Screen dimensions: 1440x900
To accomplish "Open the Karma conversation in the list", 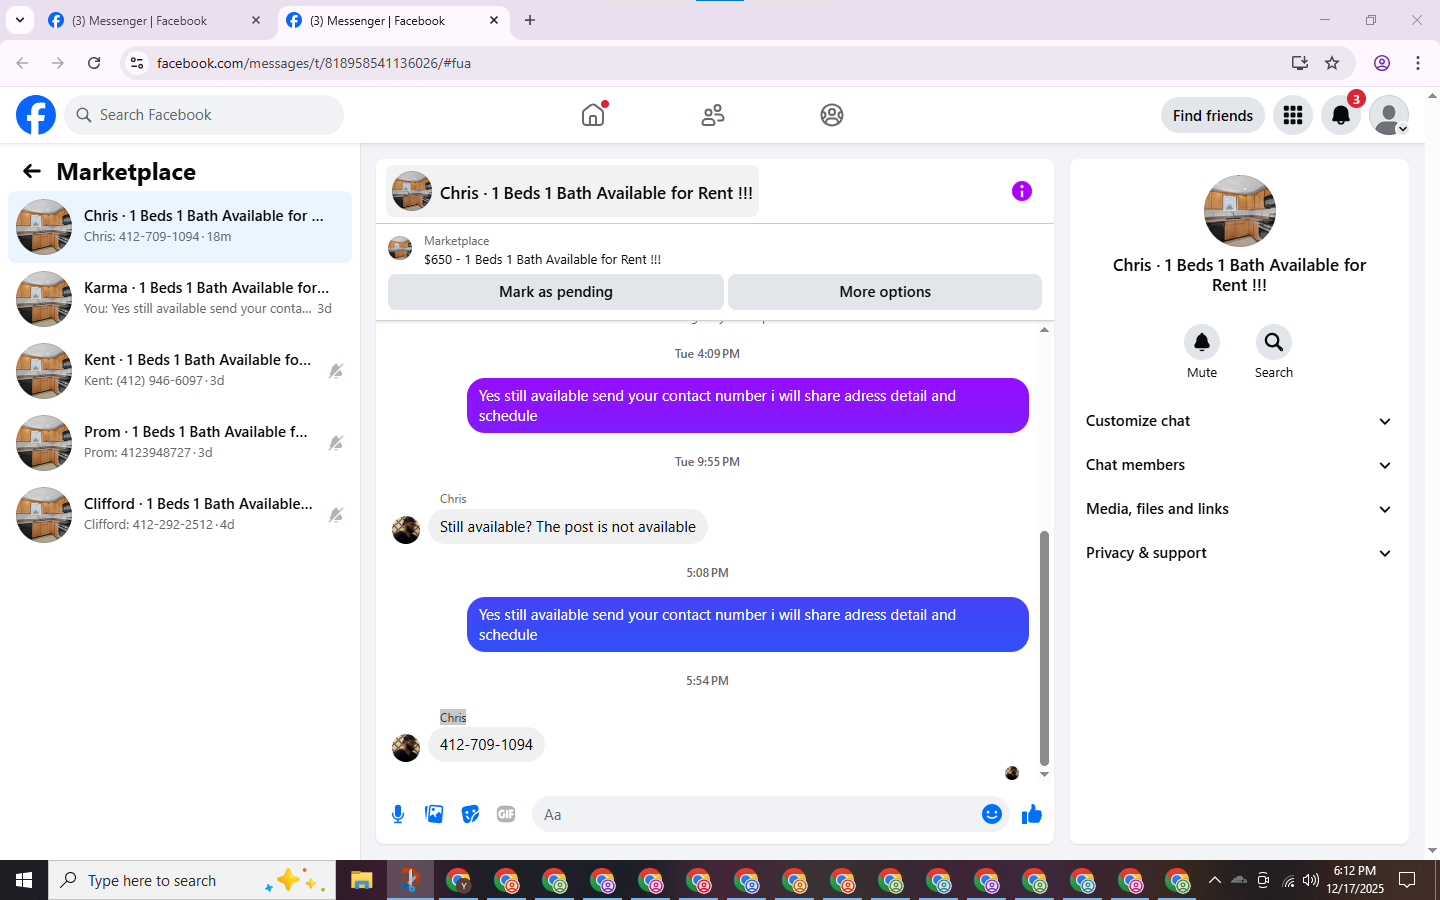I will (x=180, y=299).
